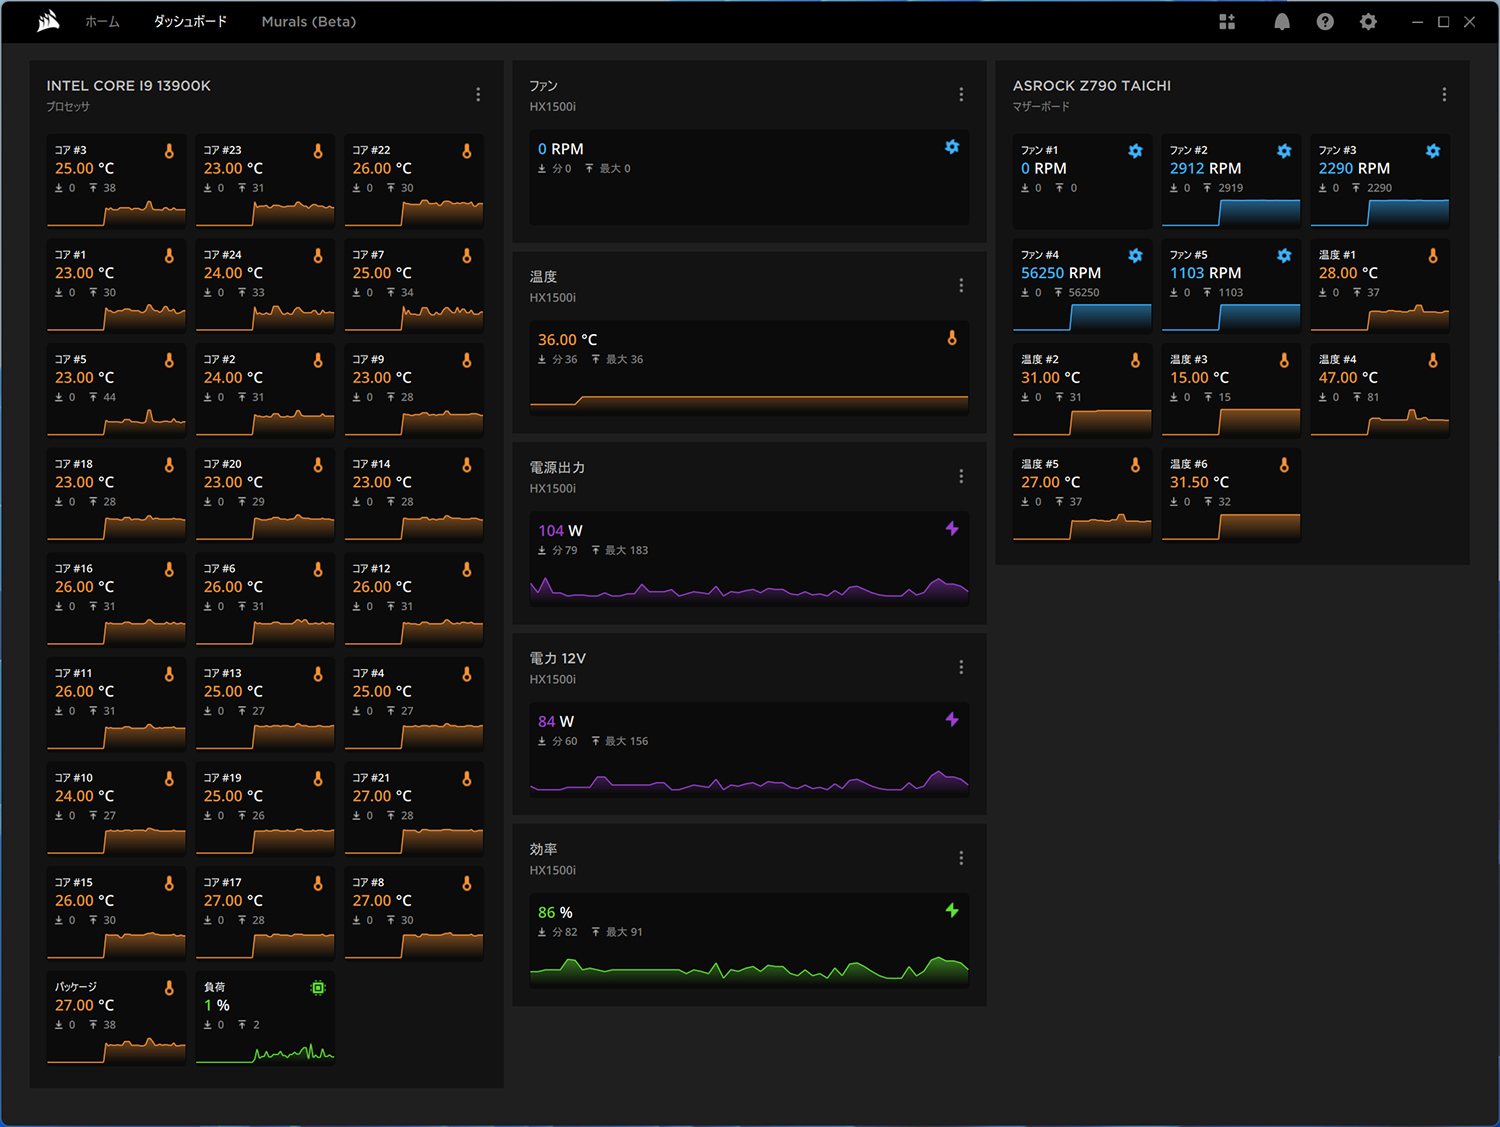The image size is (1500, 1127).
Task: Click the chip icon on 負荷 tile
Action: pos(318,988)
